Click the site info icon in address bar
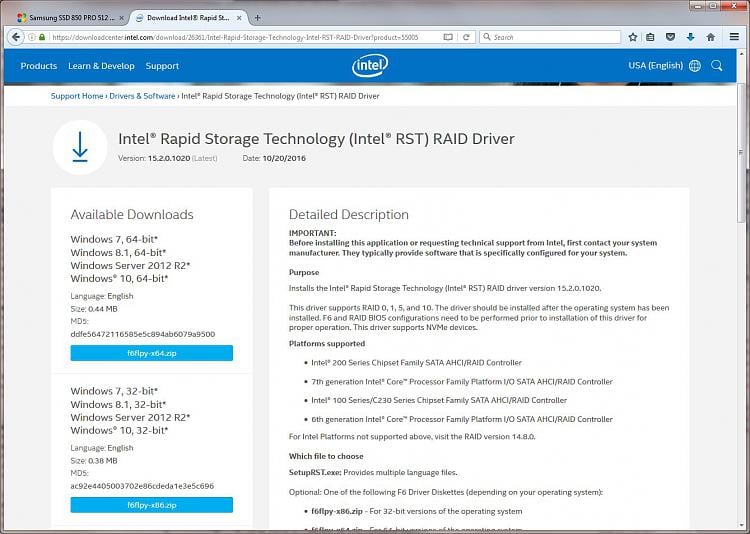The height and width of the screenshot is (534, 750). coord(32,37)
